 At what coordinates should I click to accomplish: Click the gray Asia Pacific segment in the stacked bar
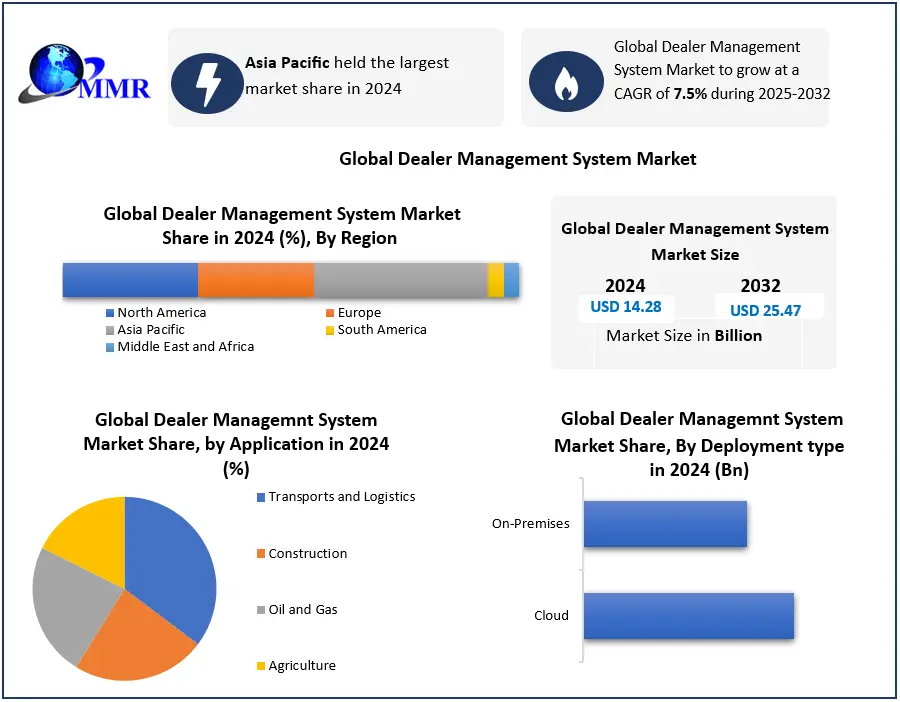pos(400,280)
